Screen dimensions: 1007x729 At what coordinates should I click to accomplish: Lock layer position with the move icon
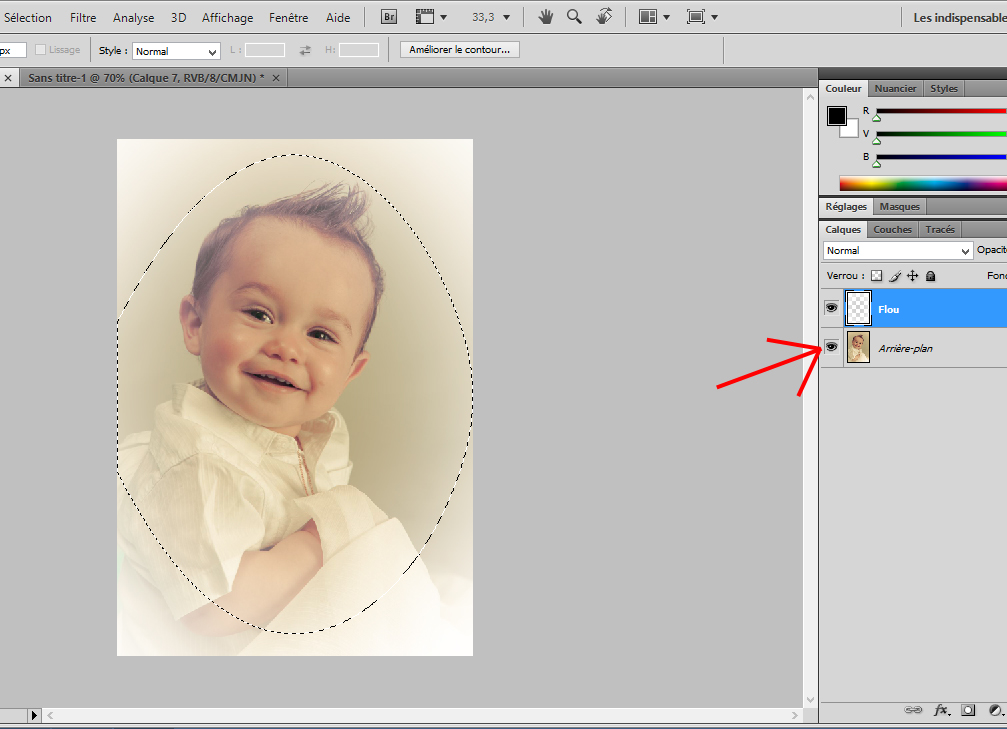pyautogui.click(x=912, y=276)
